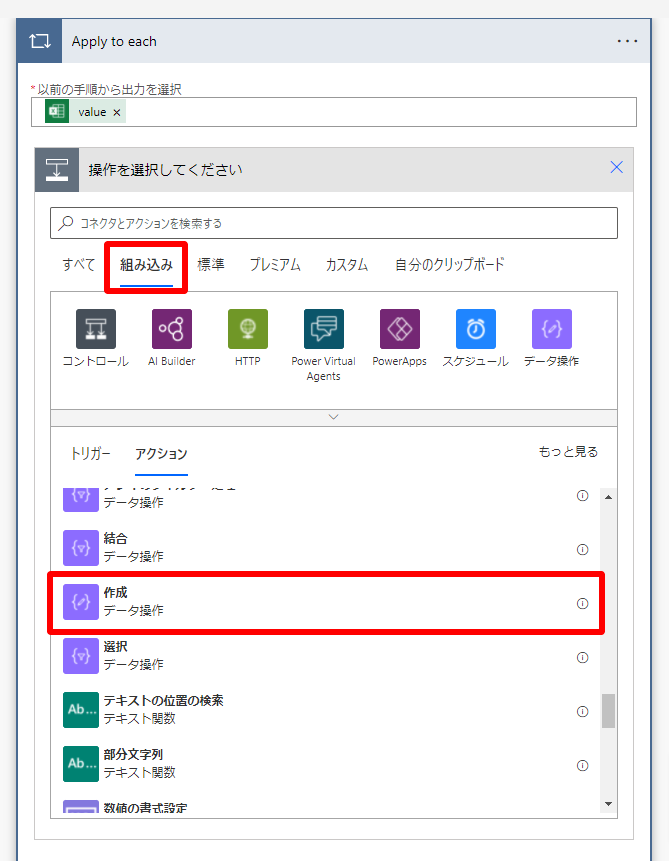This screenshot has width=669, height=861.
Task: Click the actions list scrollbar thumb
Action: click(608, 711)
